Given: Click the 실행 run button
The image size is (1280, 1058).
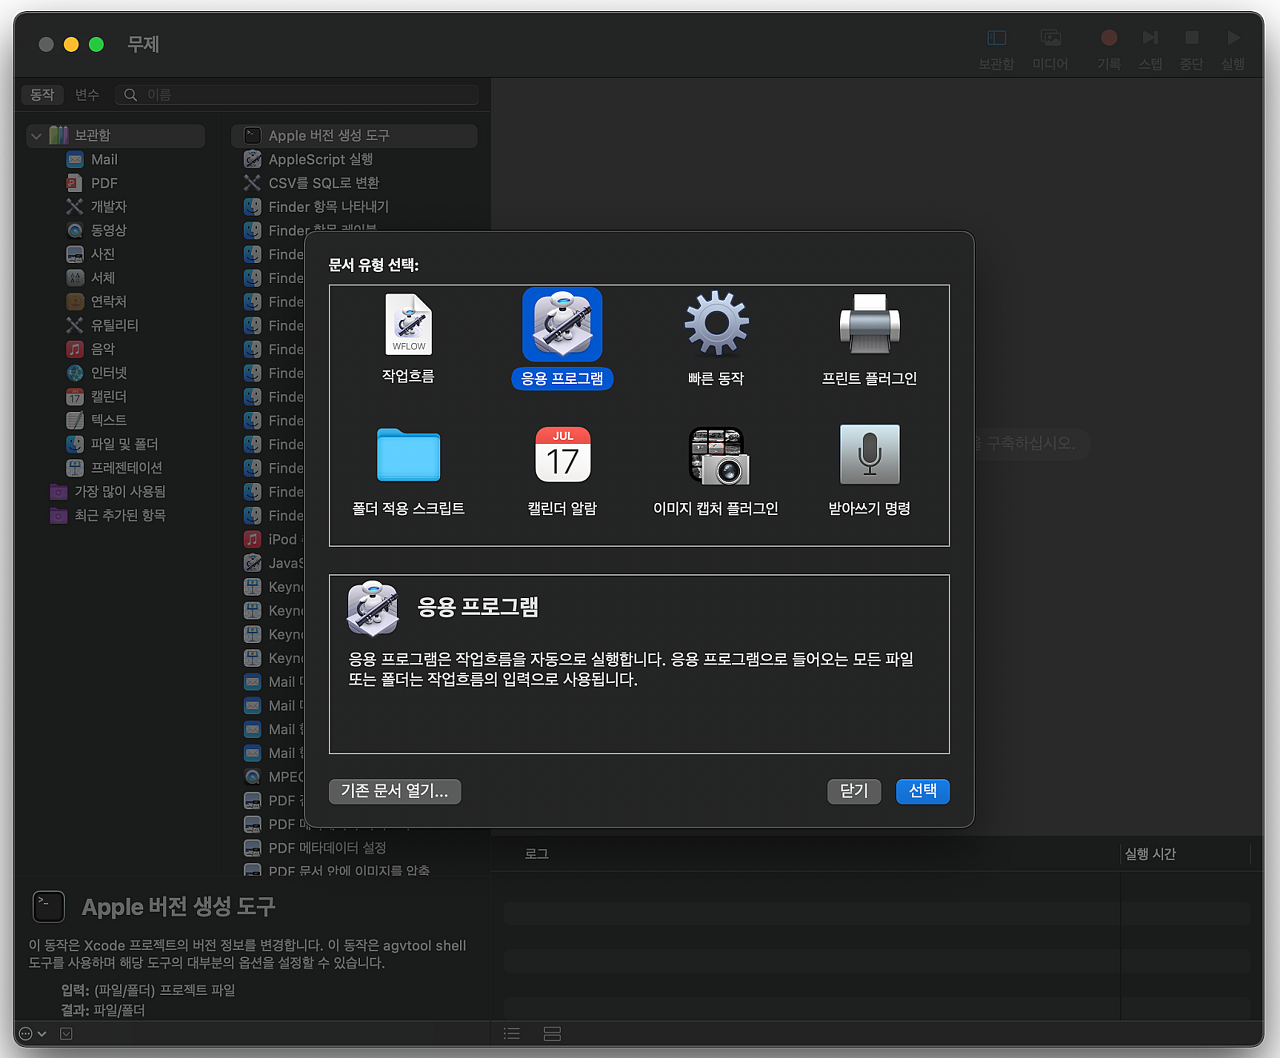Looking at the screenshot, I should tap(1233, 48).
